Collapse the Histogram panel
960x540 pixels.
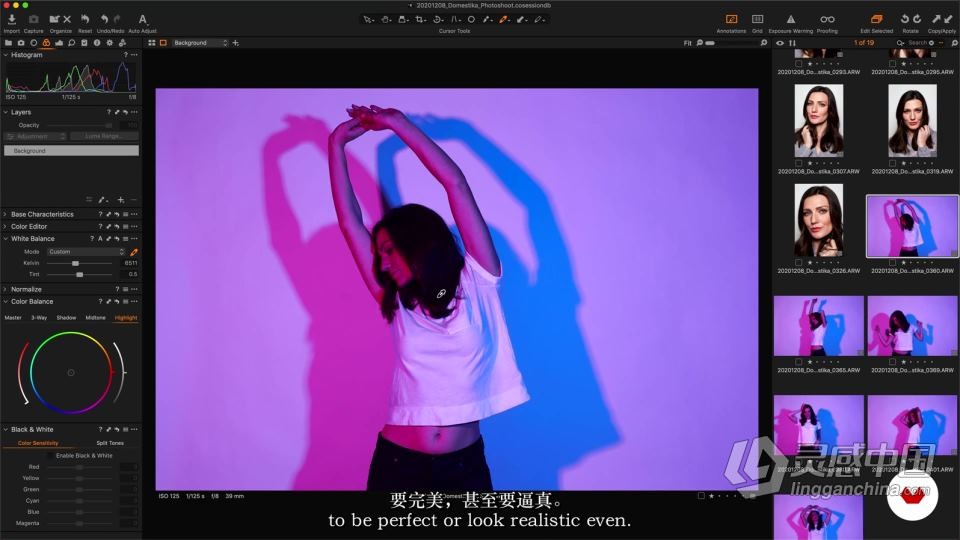coord(6,55)
